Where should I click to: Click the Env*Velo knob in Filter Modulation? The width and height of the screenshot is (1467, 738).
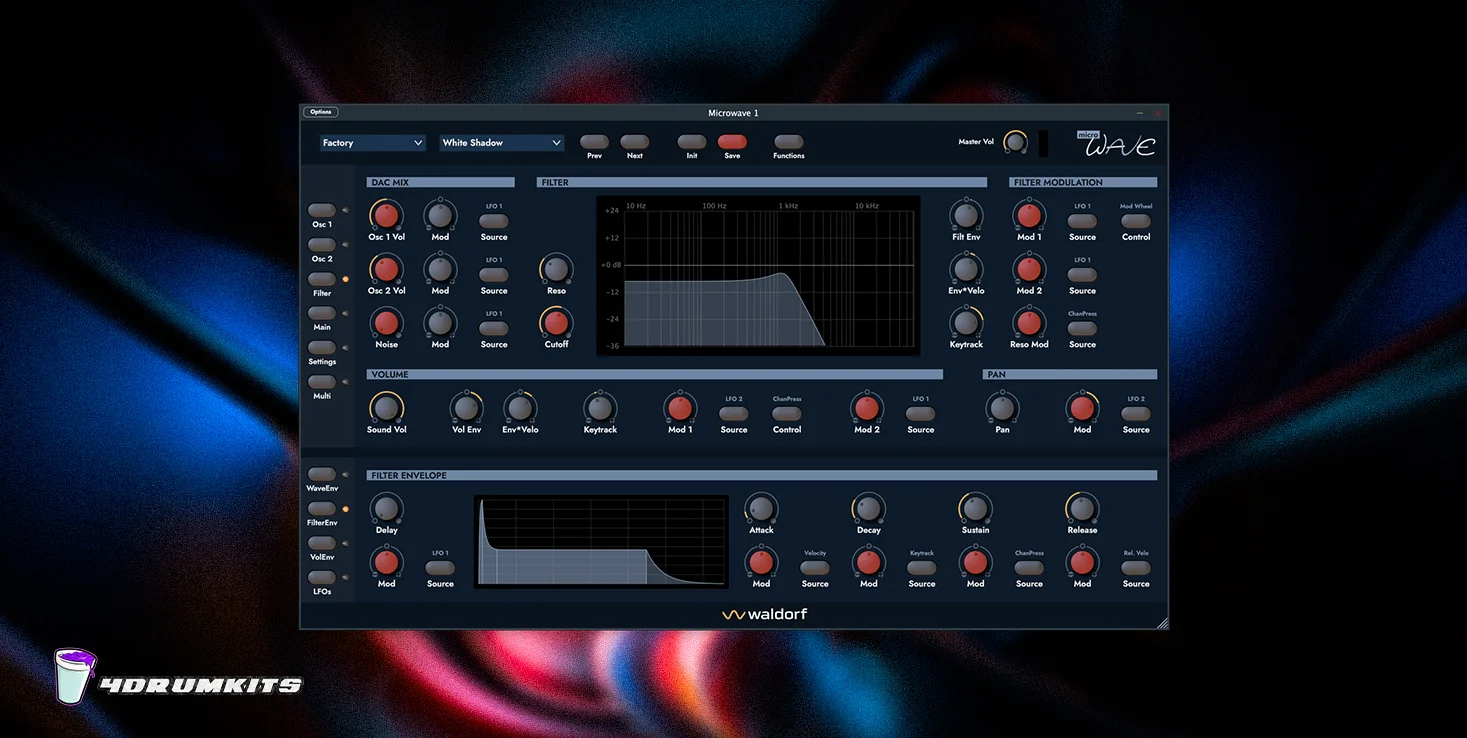tap(965, 269)
